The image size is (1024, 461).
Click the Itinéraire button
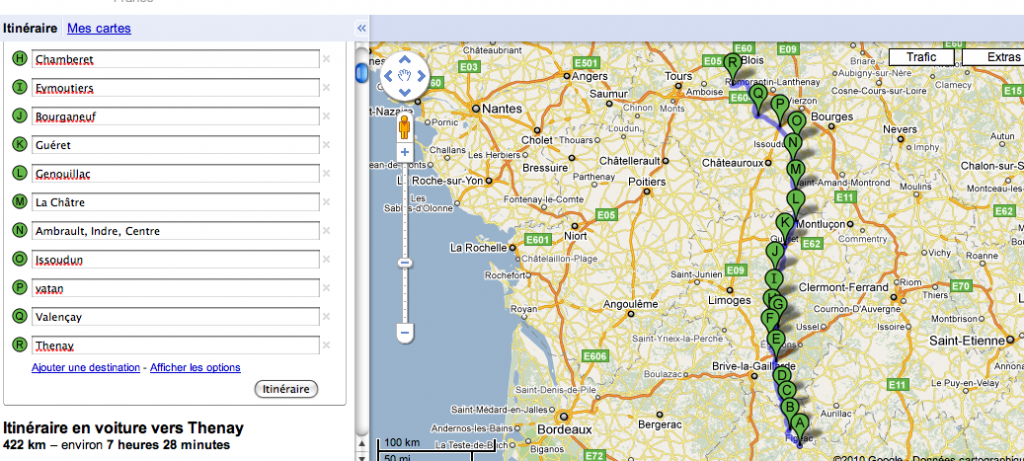(286, 389)
